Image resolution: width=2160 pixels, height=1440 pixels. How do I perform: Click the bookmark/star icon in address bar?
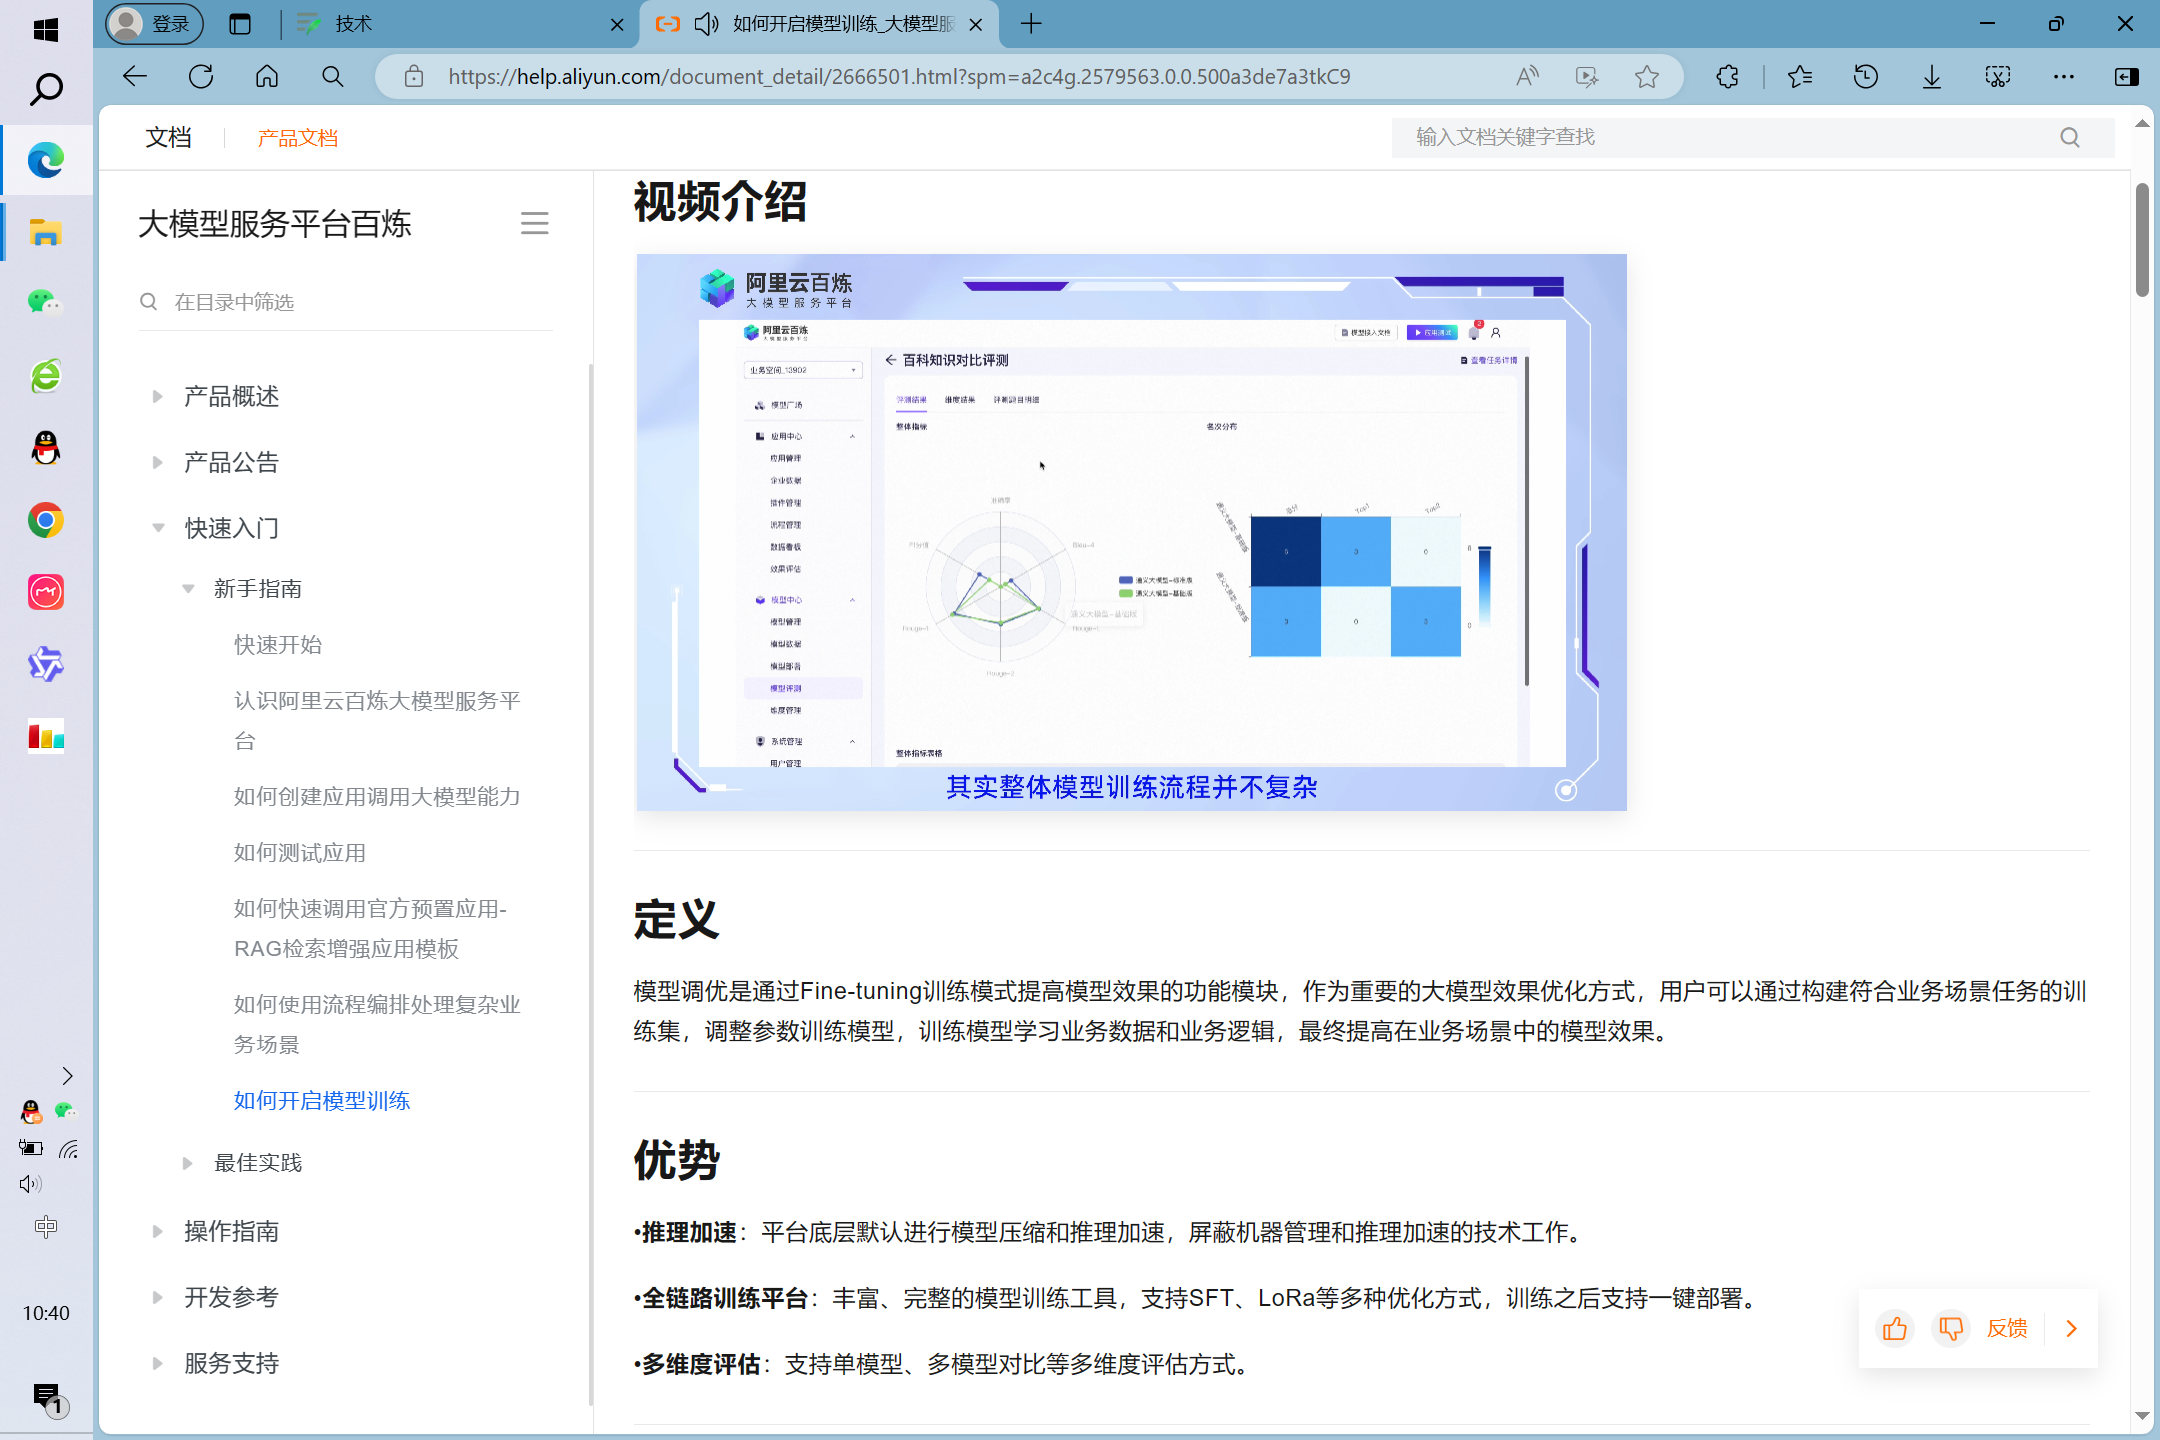(1647, 77)
